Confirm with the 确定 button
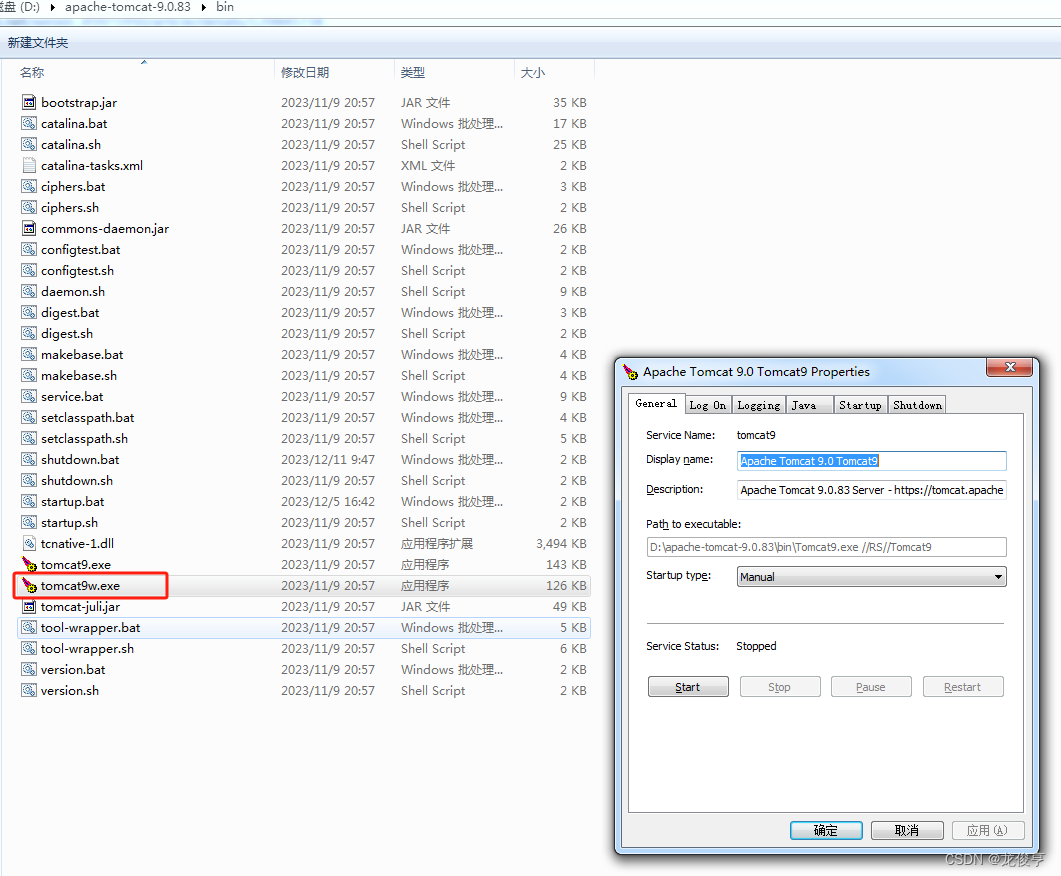The height and width of the screenshot is (876, 1061). 826,830
